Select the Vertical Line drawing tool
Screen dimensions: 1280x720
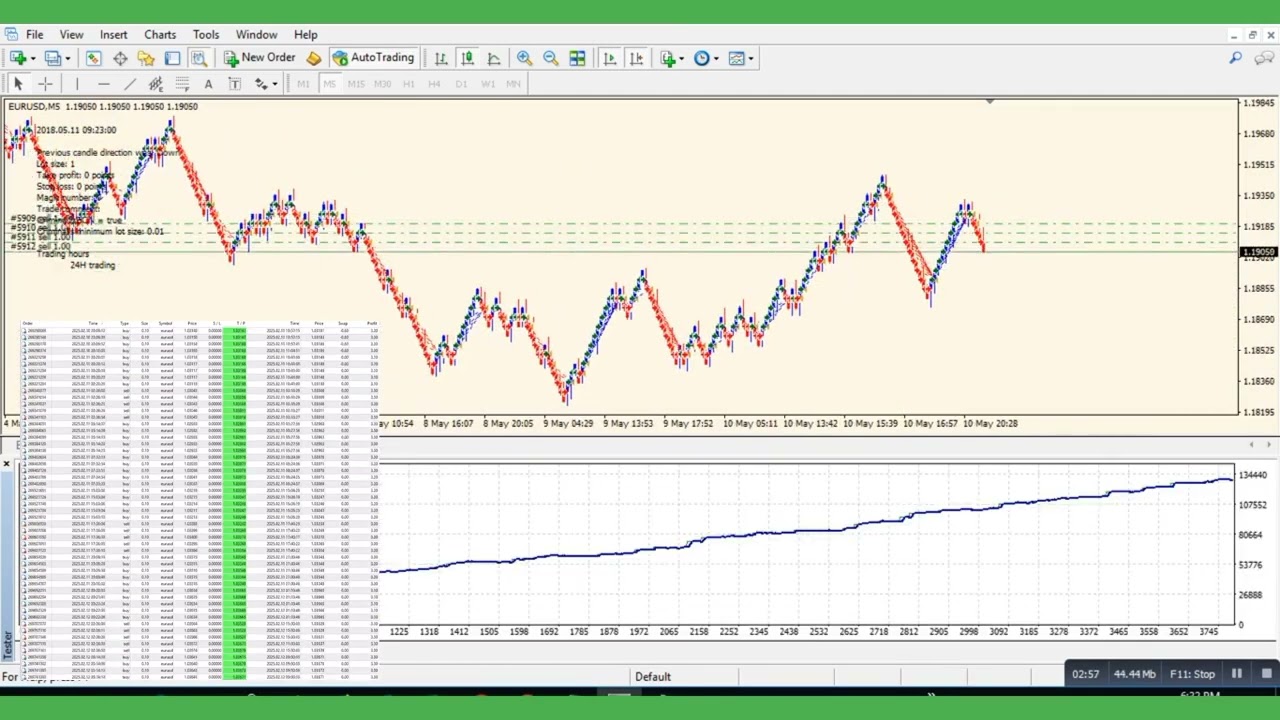(x=76, y=84)
